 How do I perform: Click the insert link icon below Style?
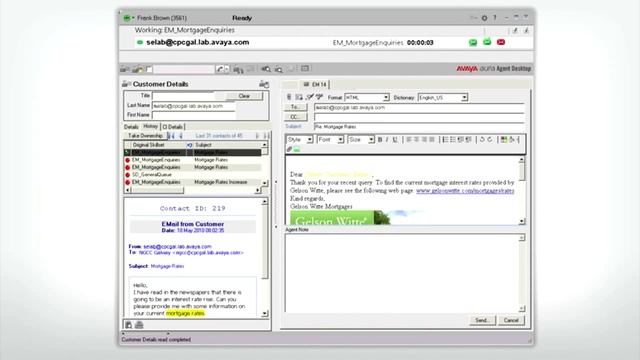tap(289, 149)
